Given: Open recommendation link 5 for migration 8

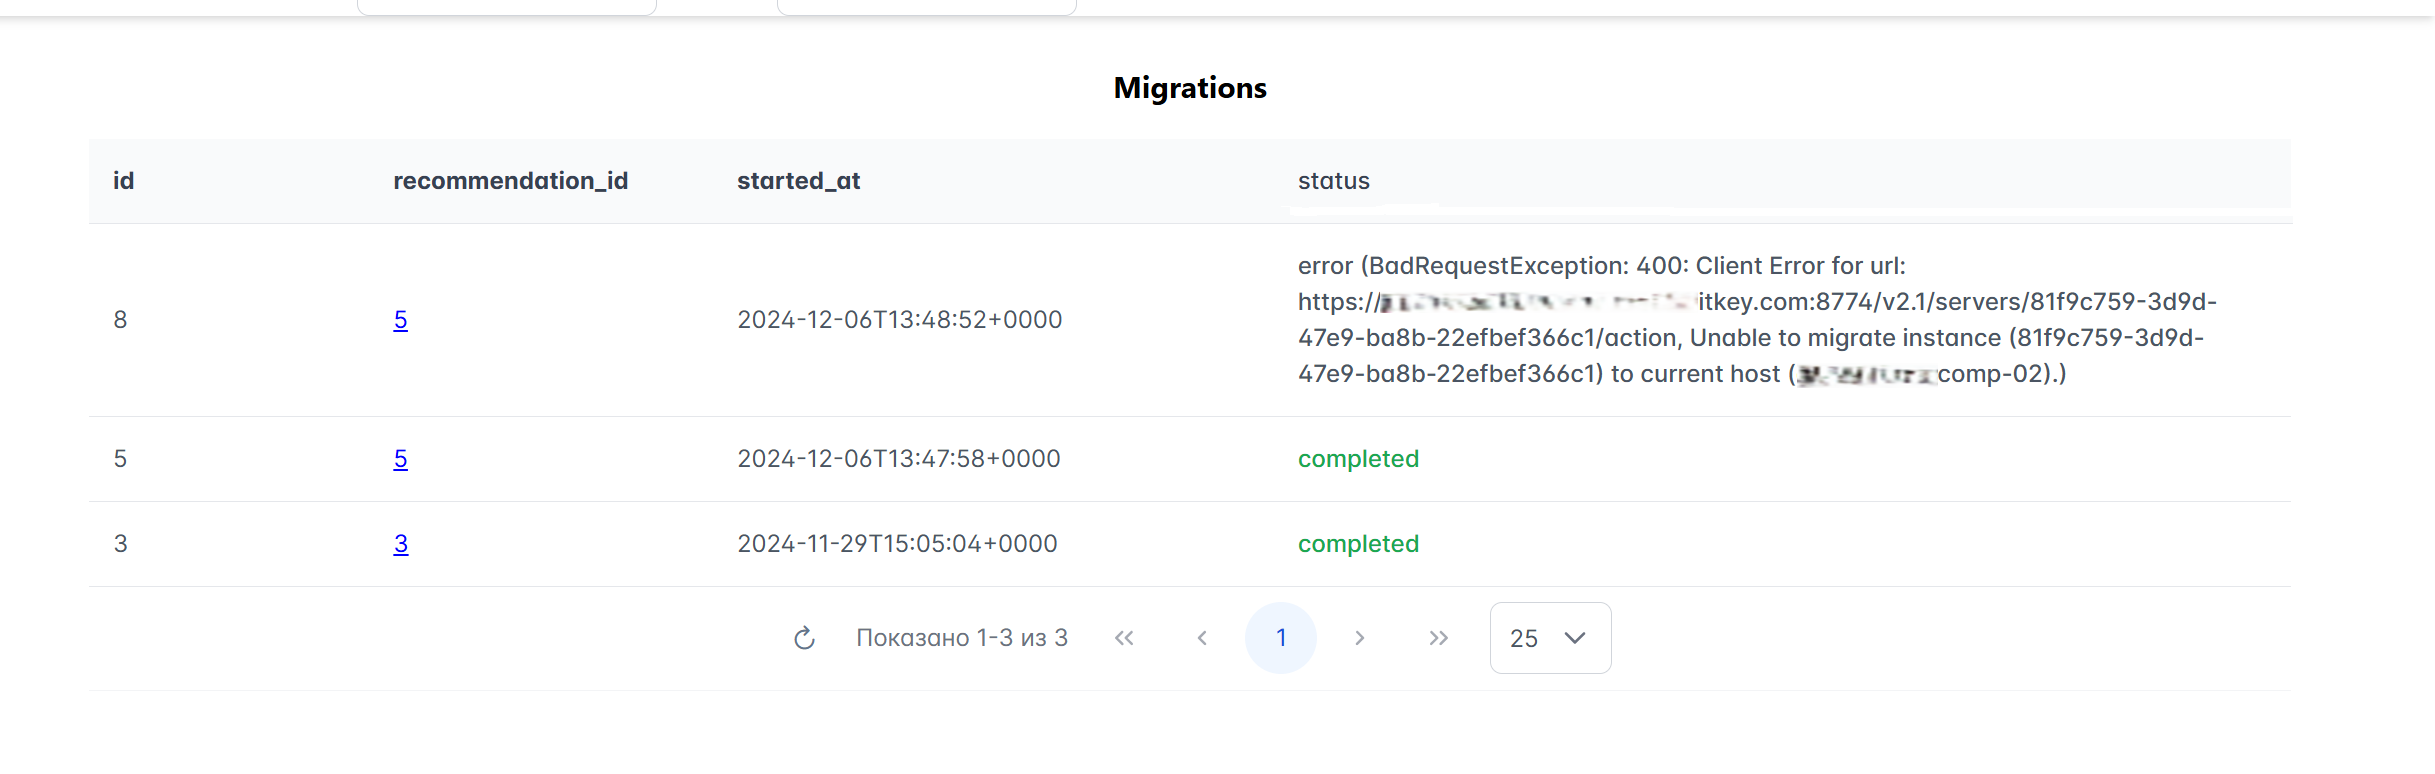Looking at the screenshot, I should click(x=400, y=320).
